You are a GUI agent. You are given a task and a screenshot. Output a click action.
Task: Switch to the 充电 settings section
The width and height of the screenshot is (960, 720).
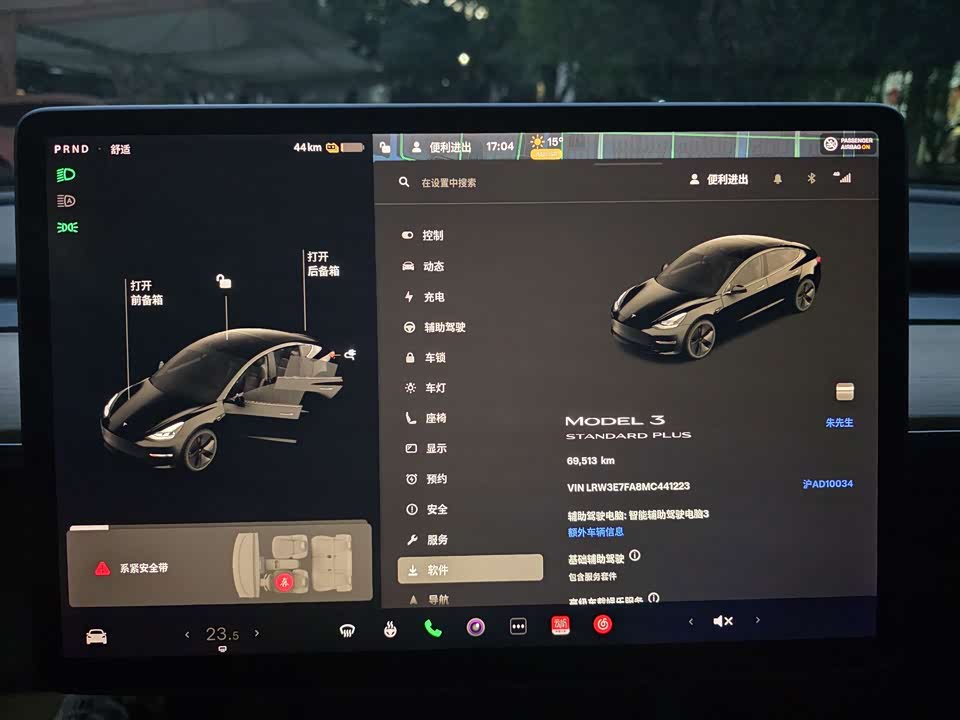[436, 296]
